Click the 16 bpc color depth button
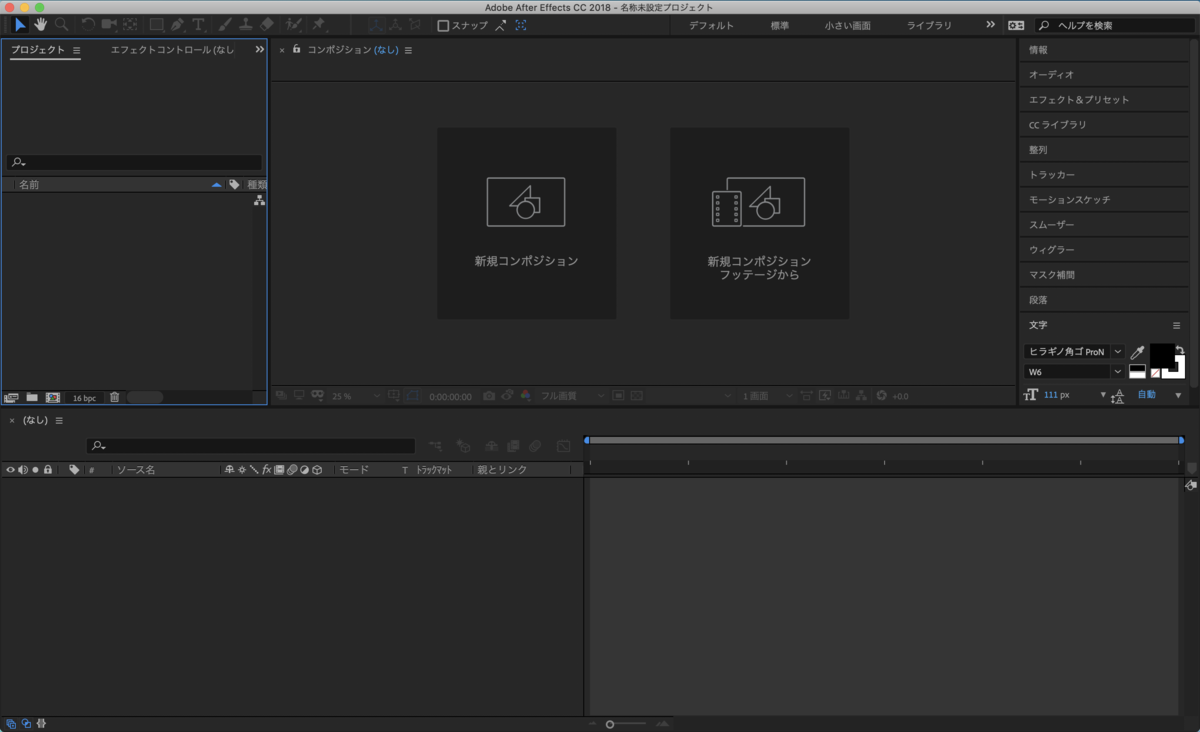The height and width of the screenshot is (732, 1200). coord(84,398)
